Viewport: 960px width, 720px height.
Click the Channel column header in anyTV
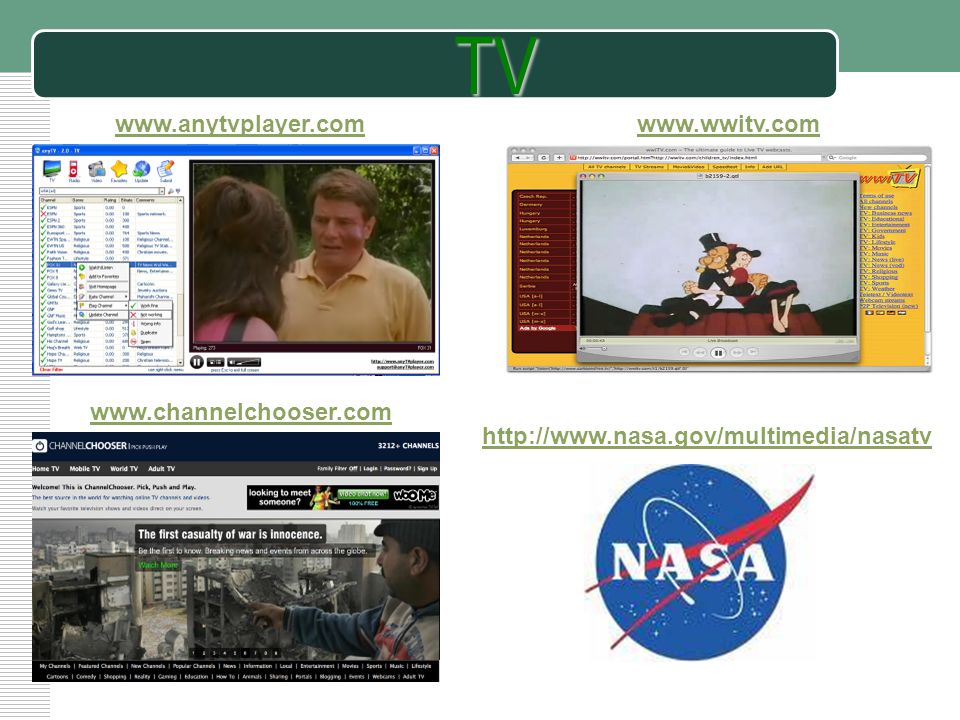(56, 200)
